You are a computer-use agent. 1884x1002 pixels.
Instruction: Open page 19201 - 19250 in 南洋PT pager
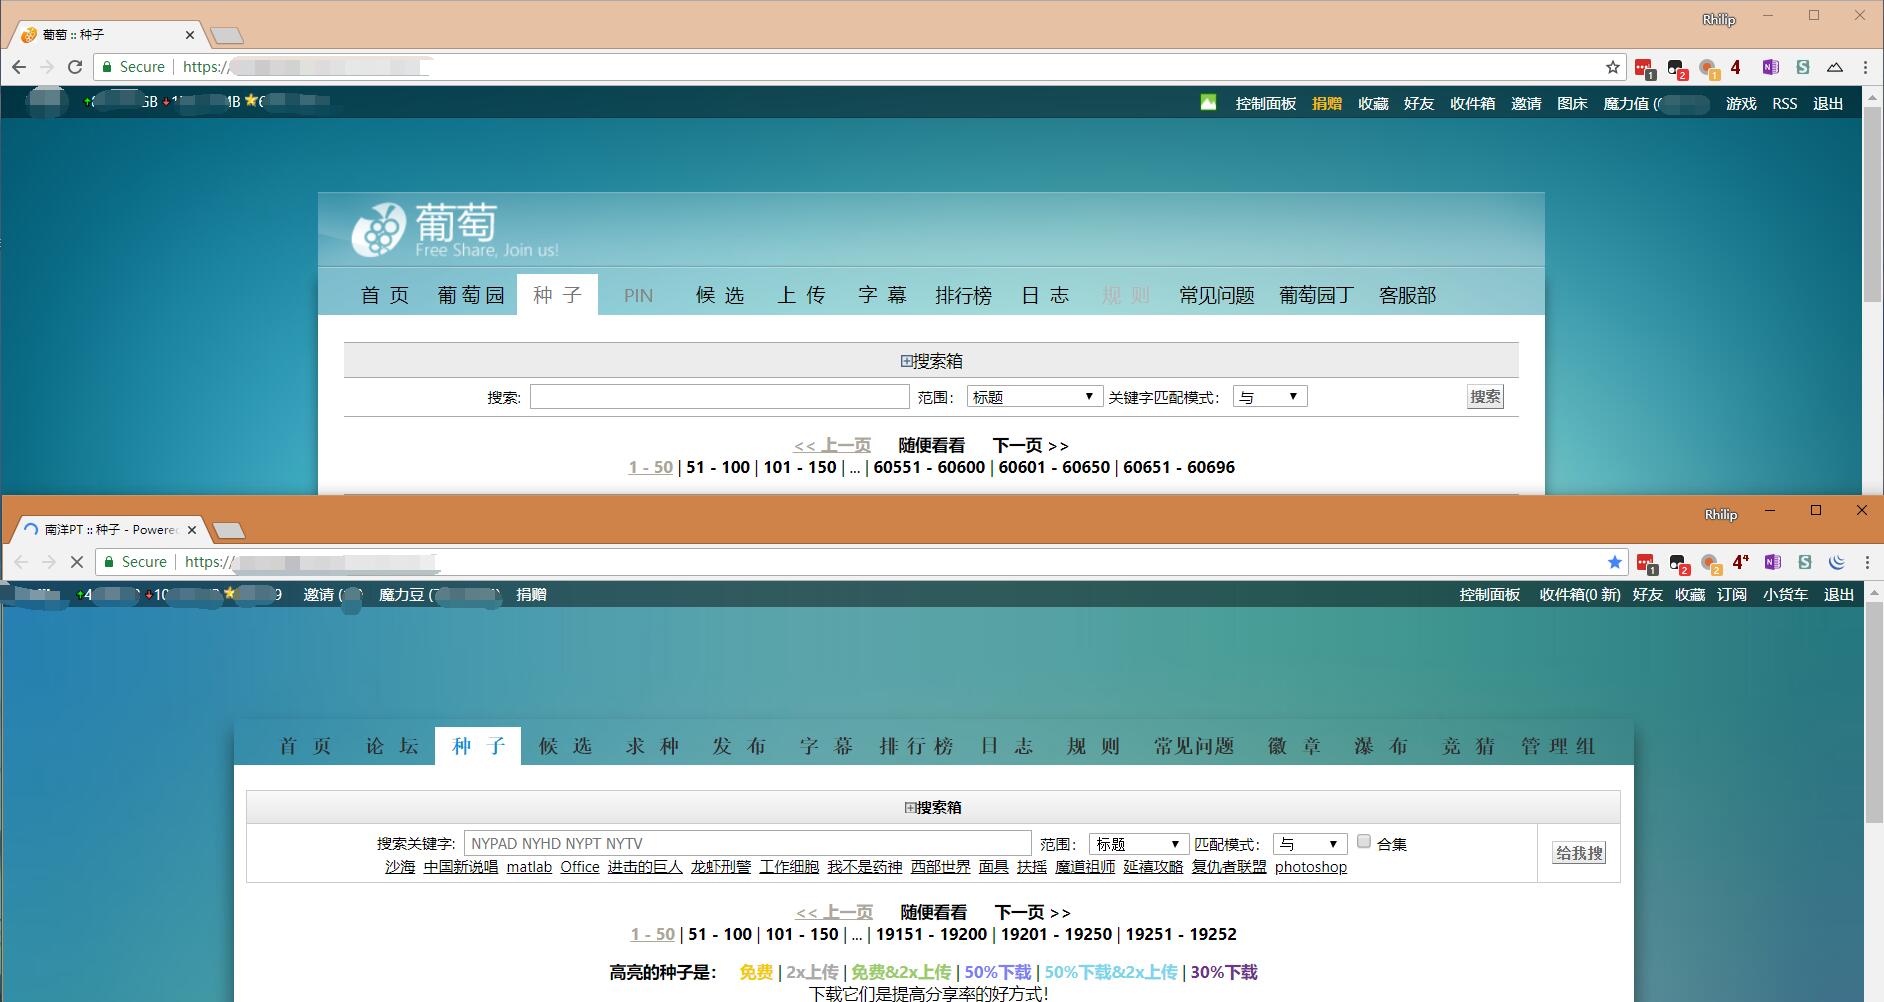[1056, 934]
